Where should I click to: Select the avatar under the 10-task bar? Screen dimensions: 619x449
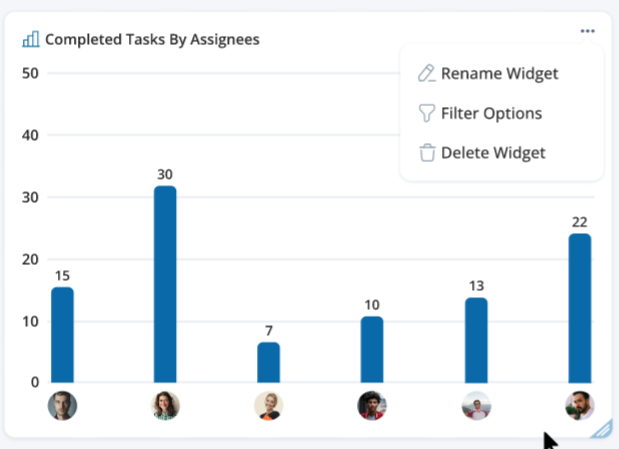pos(372,405)
